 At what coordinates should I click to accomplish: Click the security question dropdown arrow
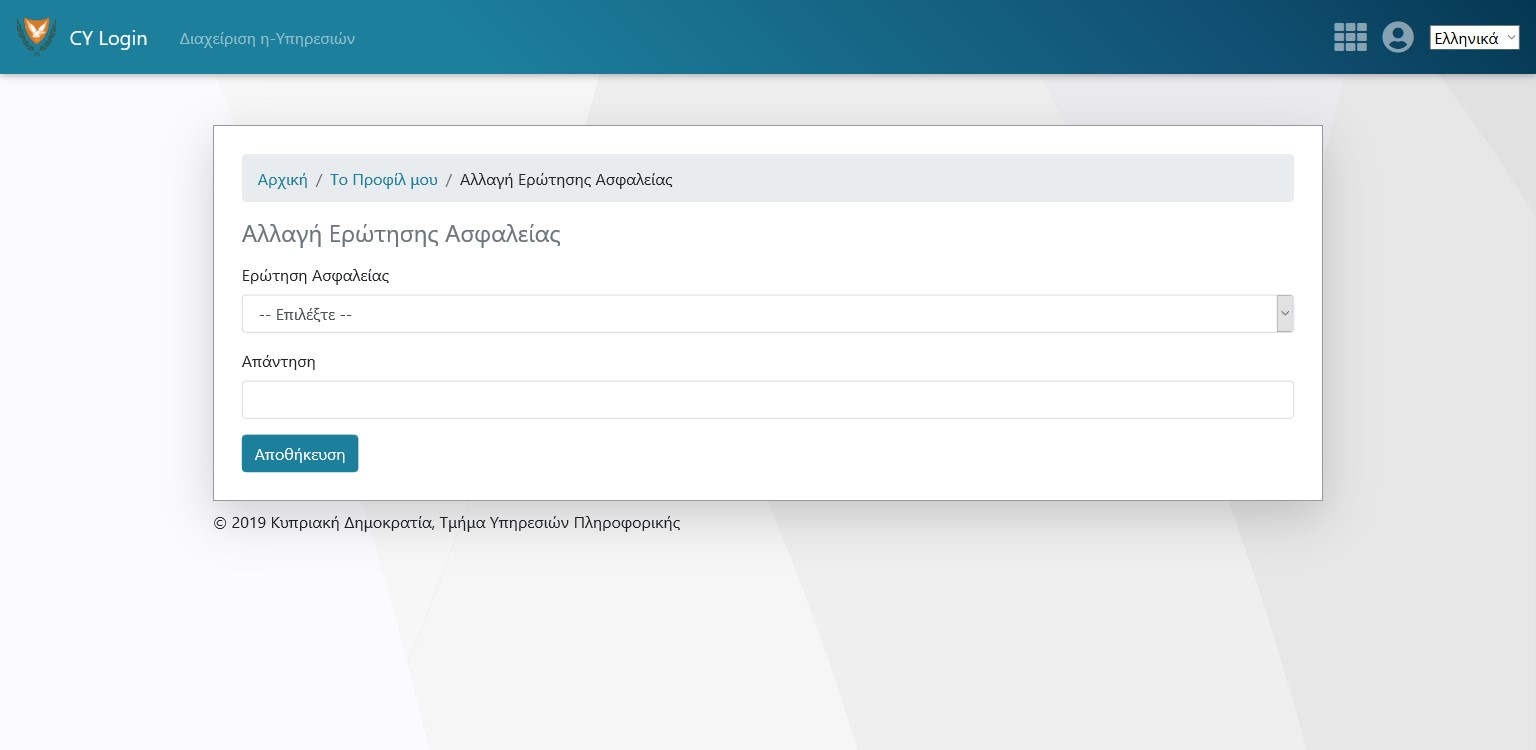(x=1285, y=314)
